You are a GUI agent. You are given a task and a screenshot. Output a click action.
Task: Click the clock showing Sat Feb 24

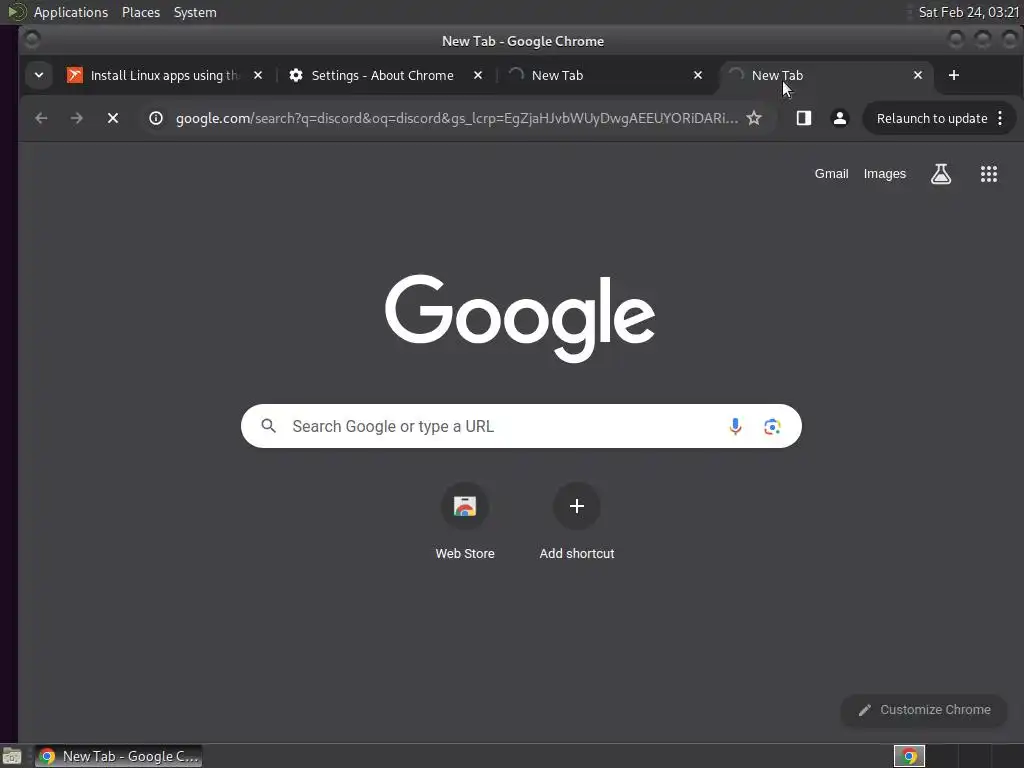pyautogui.click(x=968, y=12)
